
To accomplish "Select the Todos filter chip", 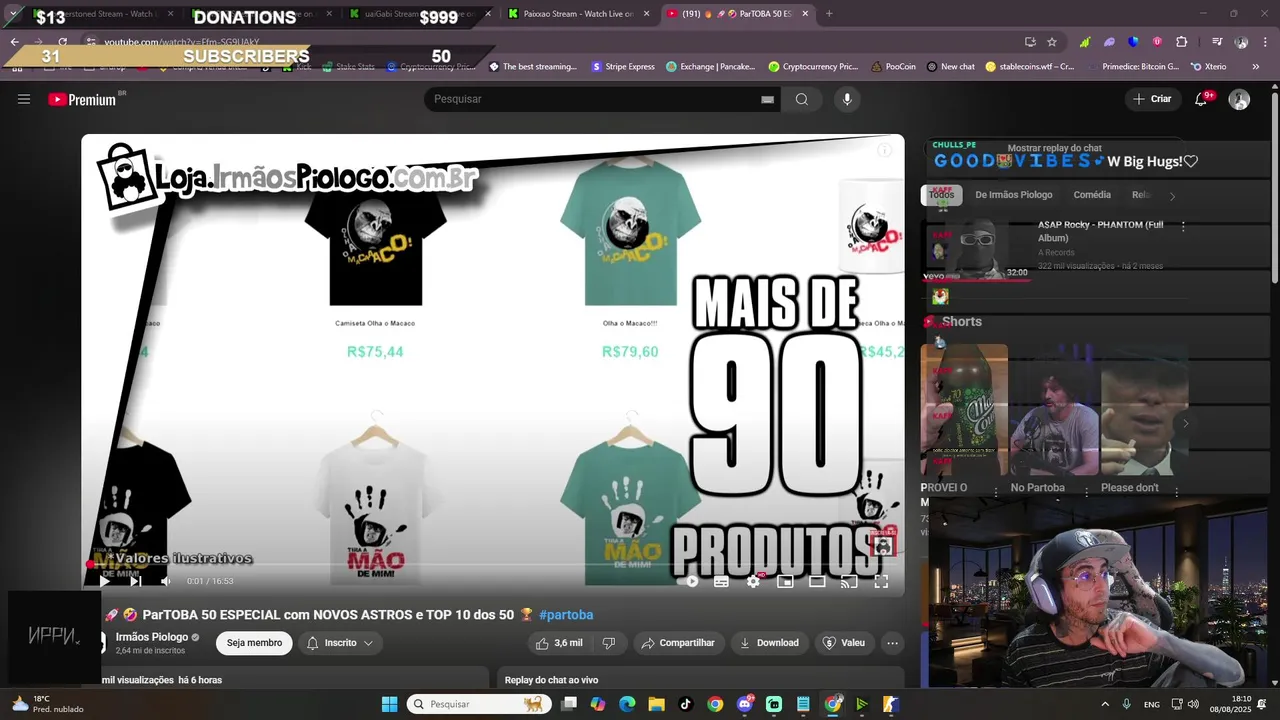I will 941,195.
